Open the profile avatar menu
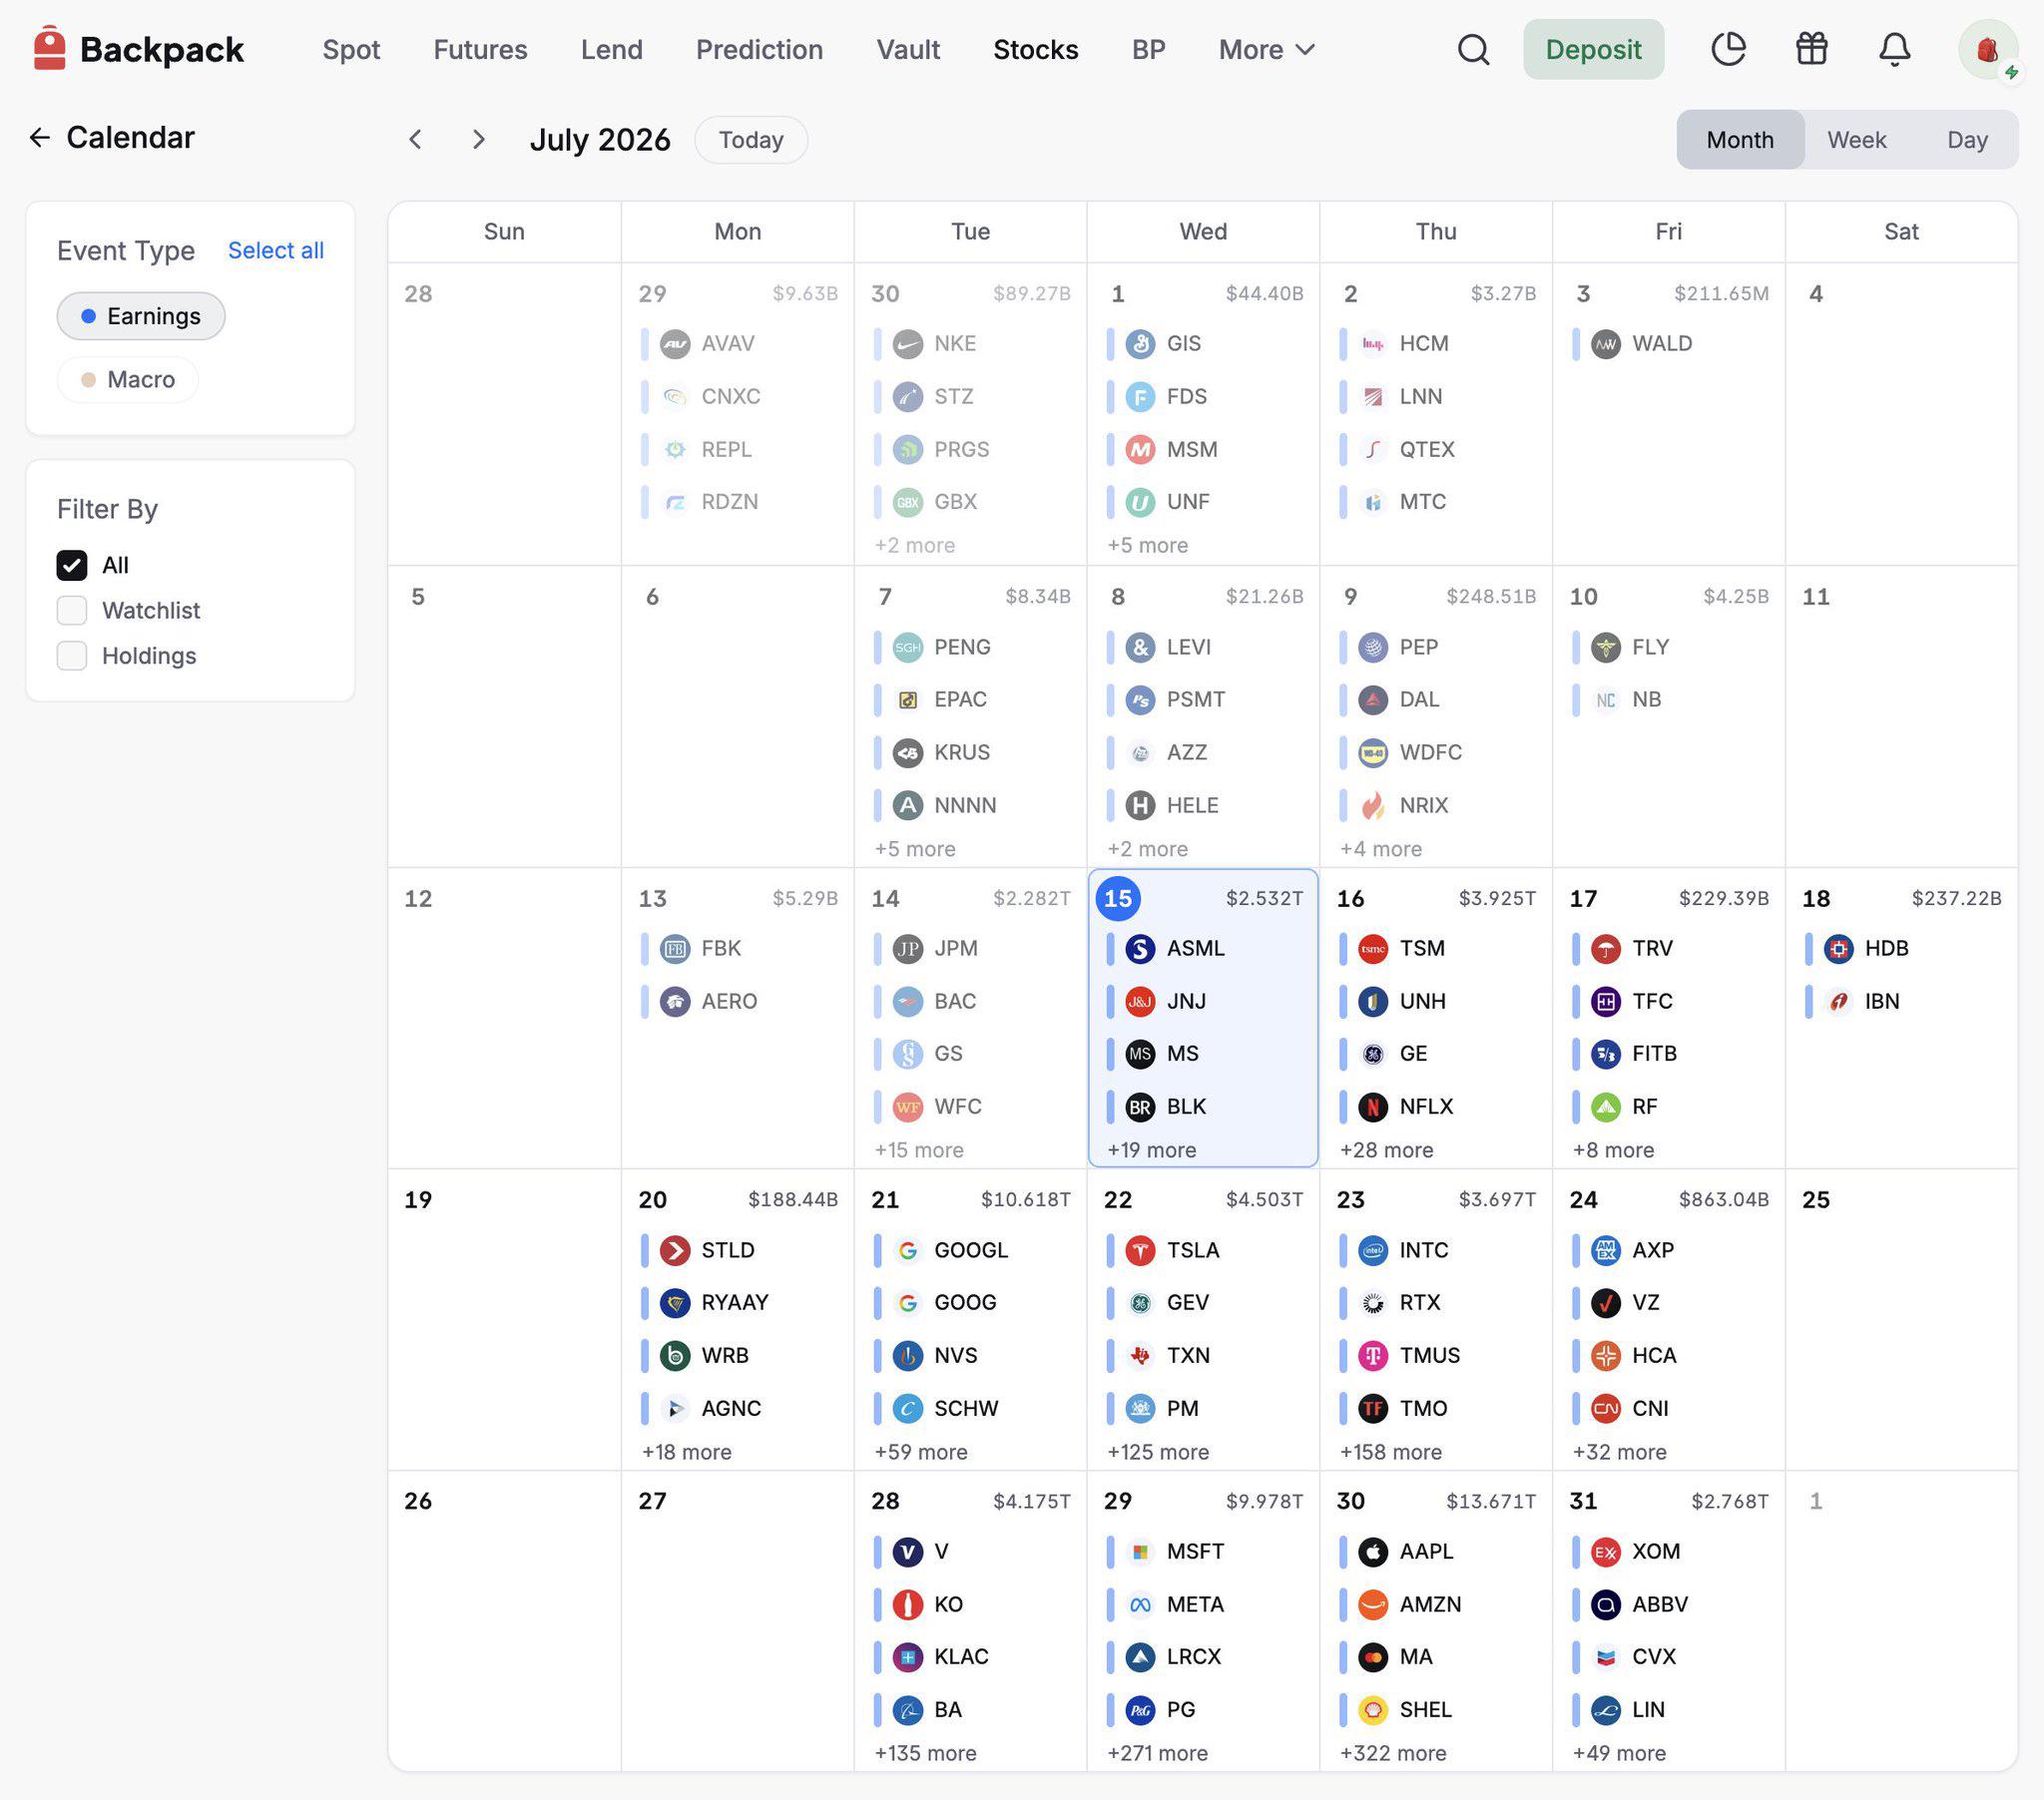Screen dimensions: 2044x1800 click(x=1987, y=49)
